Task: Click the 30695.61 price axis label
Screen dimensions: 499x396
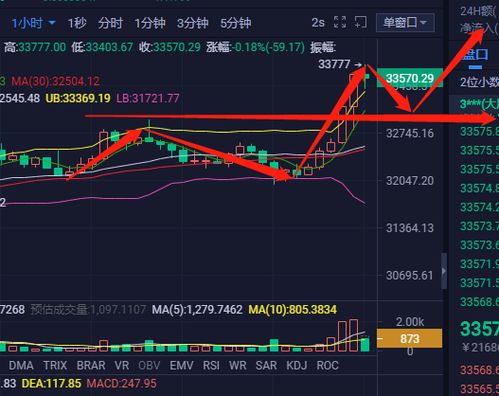Action: coord(410,275)
